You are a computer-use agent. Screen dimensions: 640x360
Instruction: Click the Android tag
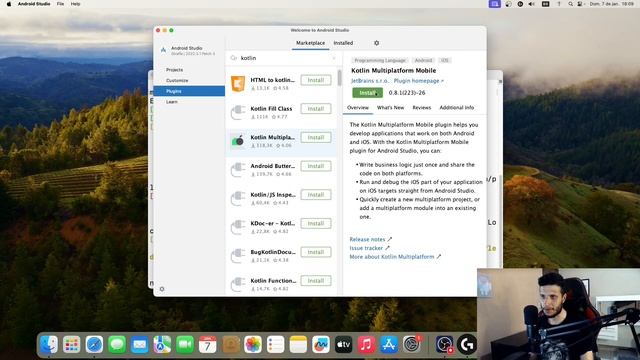click(x=423, y=60)
